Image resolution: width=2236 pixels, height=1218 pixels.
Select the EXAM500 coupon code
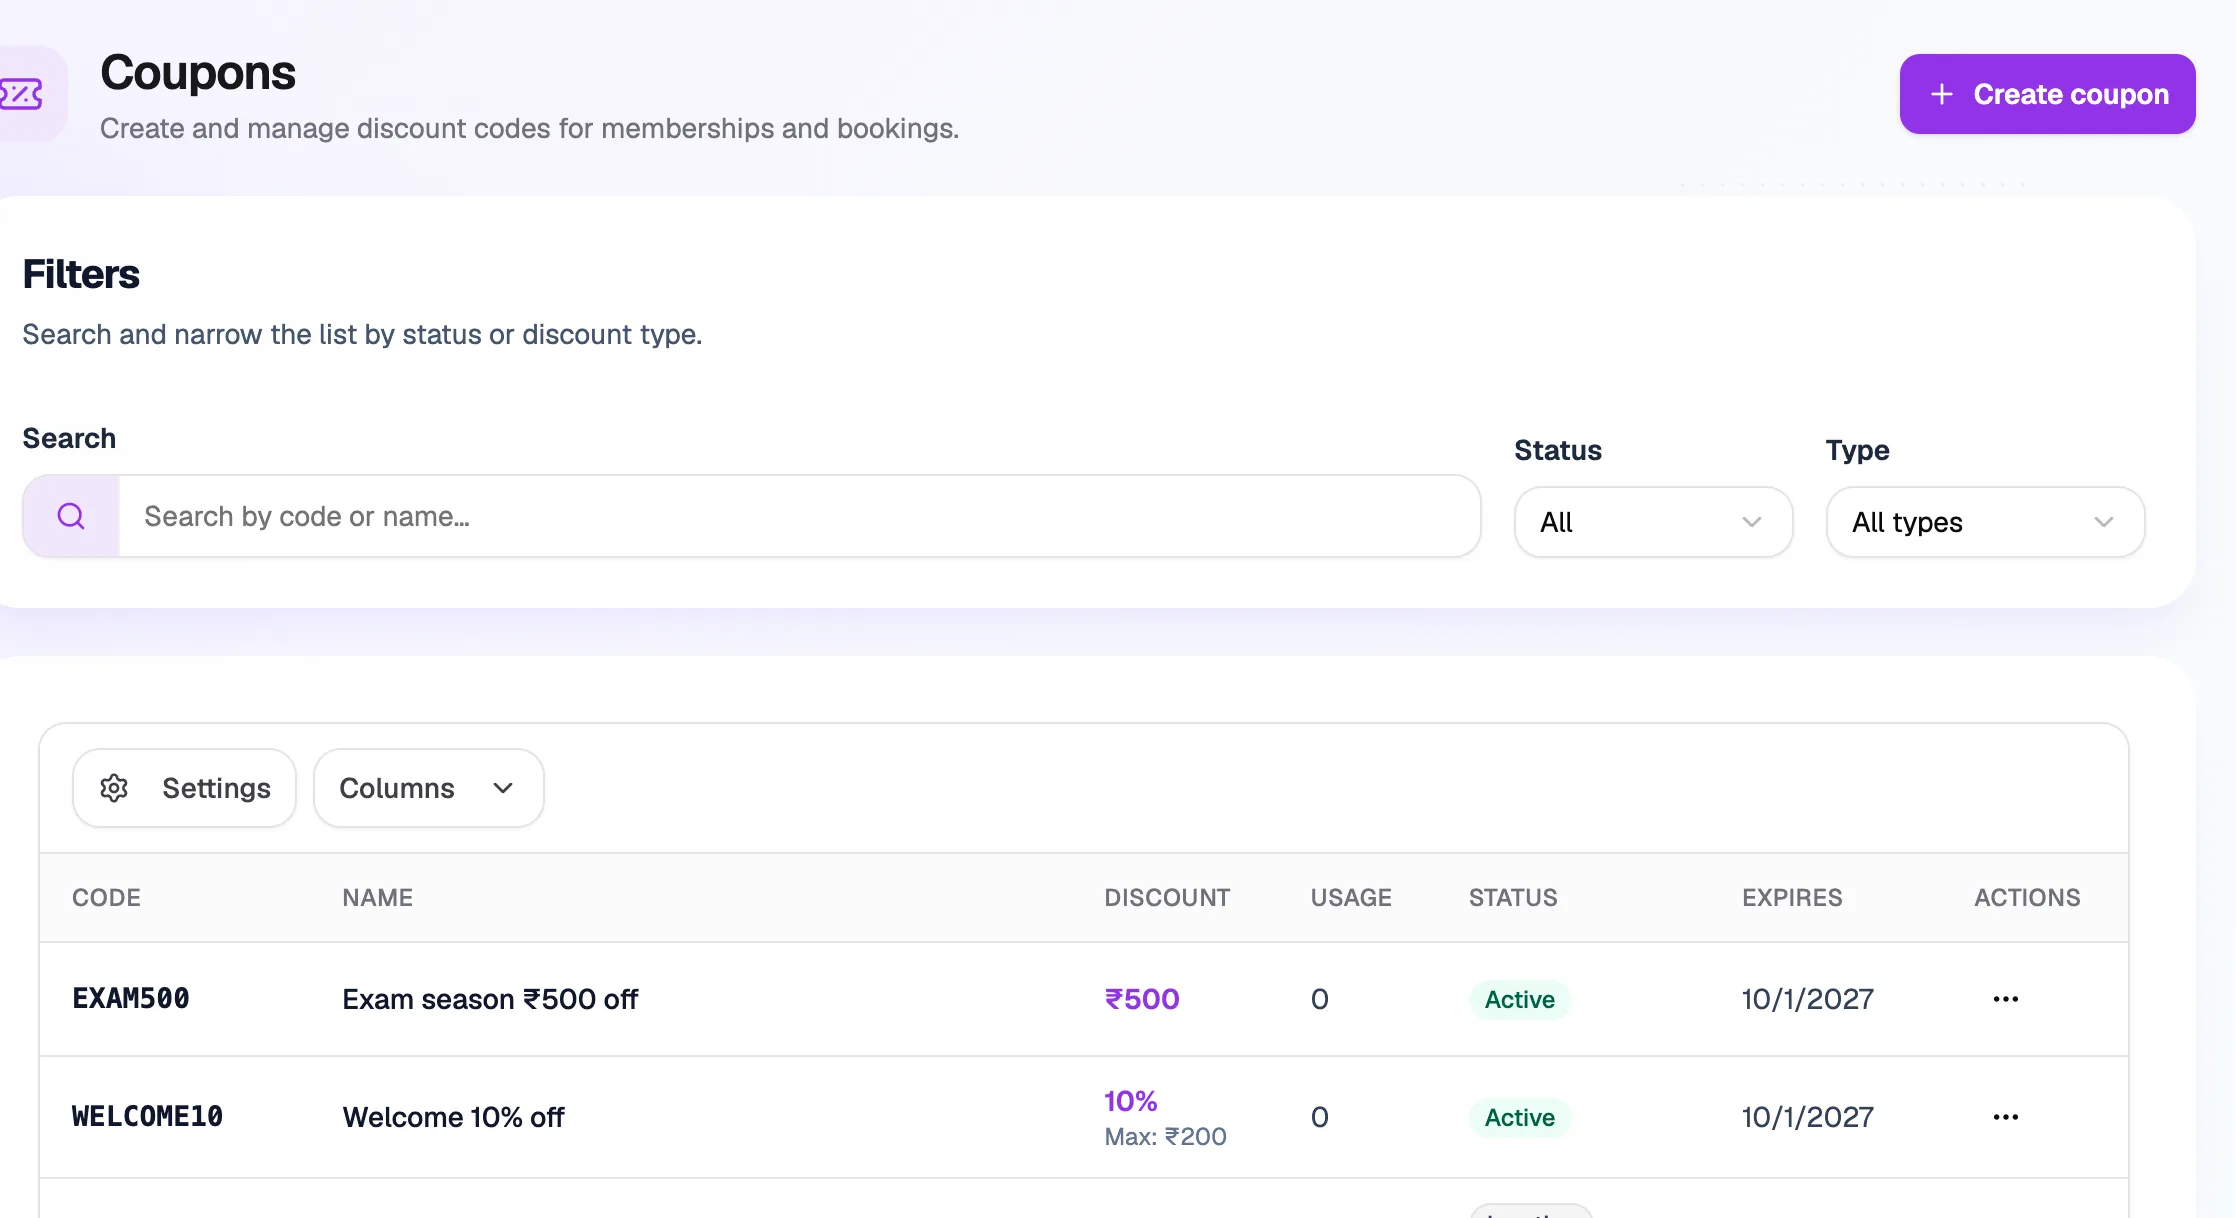(131, 999)
